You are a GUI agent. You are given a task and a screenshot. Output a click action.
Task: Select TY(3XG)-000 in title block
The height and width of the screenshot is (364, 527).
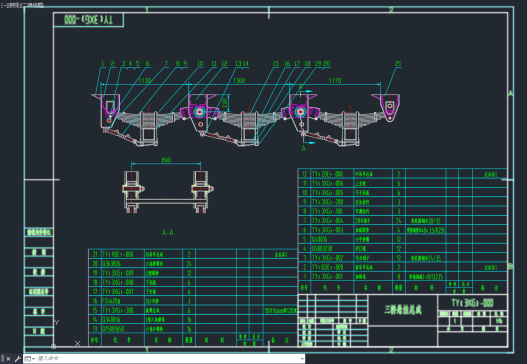[473, 303]
